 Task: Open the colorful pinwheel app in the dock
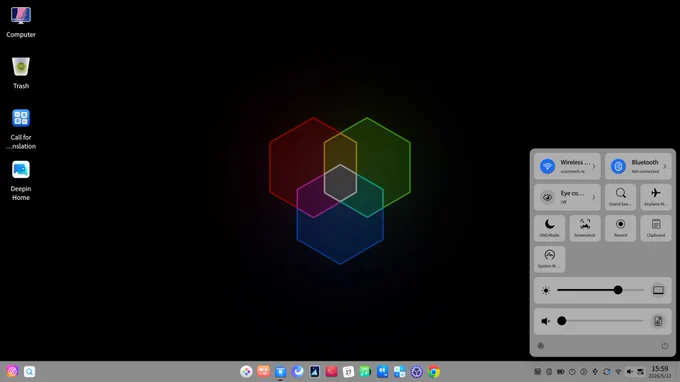246,372
